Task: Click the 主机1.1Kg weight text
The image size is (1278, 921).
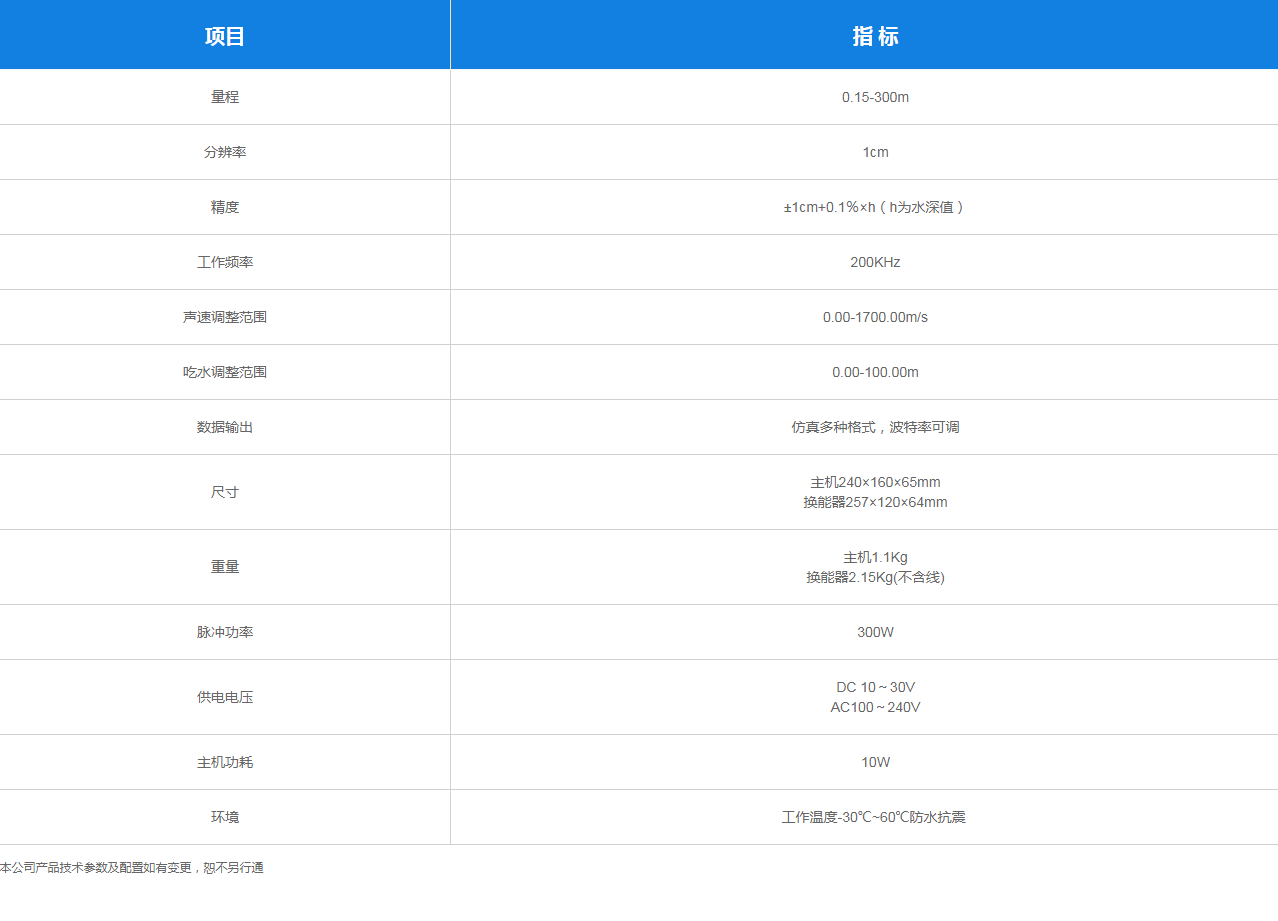Action: (x=875, y=557)
